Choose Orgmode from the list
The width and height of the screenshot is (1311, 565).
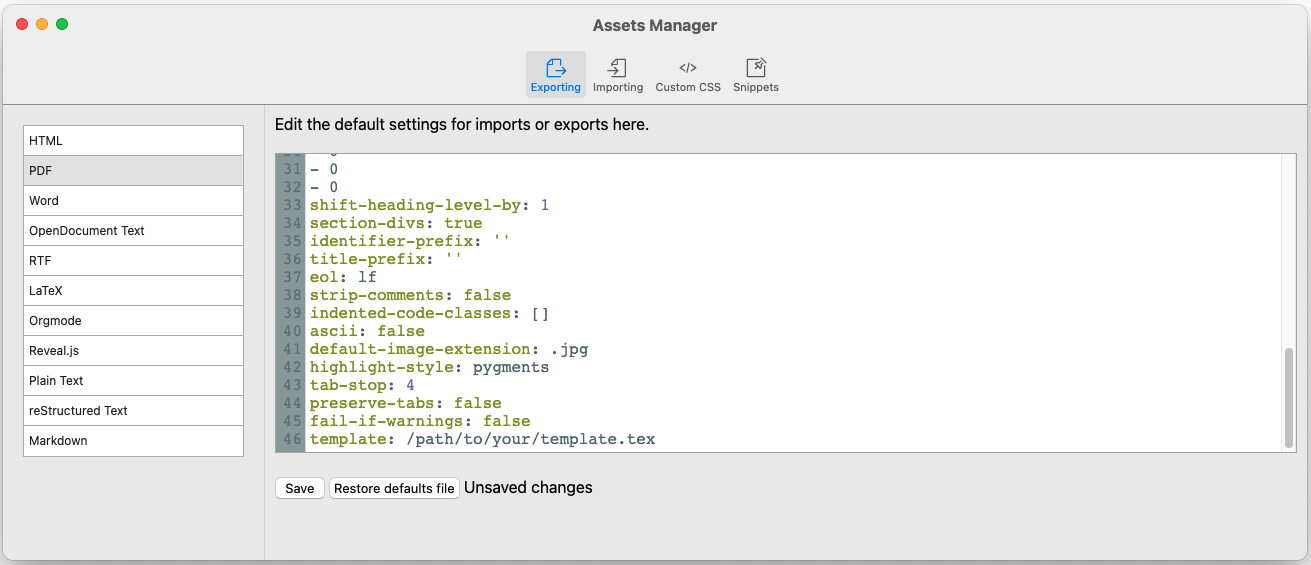point(133,321)
